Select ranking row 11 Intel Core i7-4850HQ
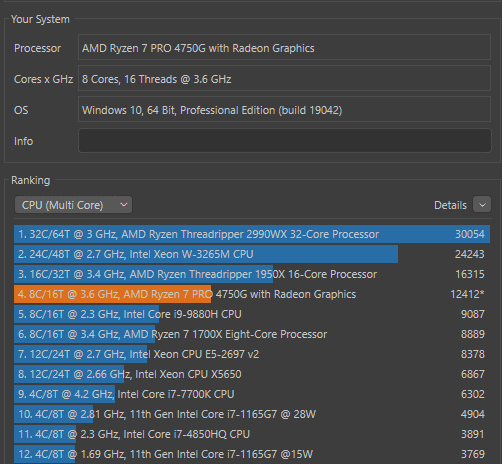The height and width of the screenshot is (464, 502). point(252,434)
